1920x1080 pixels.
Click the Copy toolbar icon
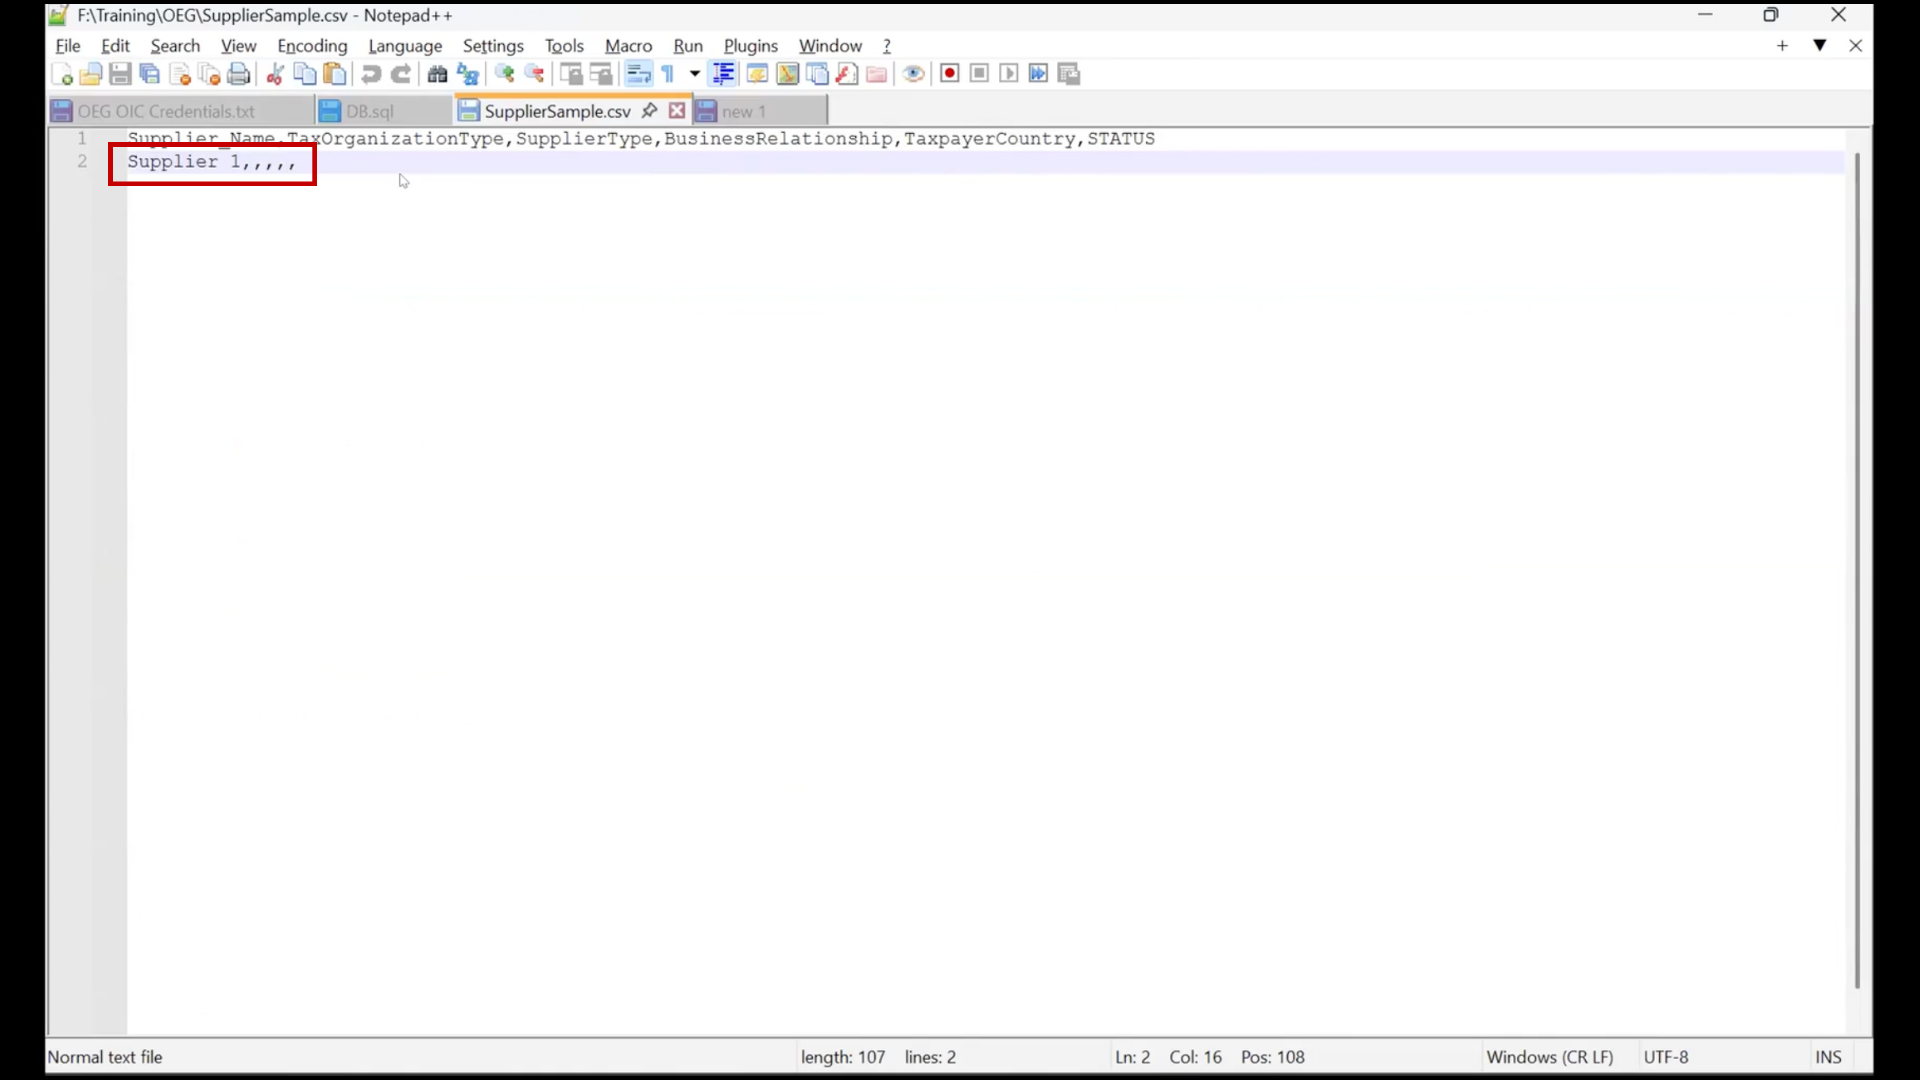tap(305, 74)
